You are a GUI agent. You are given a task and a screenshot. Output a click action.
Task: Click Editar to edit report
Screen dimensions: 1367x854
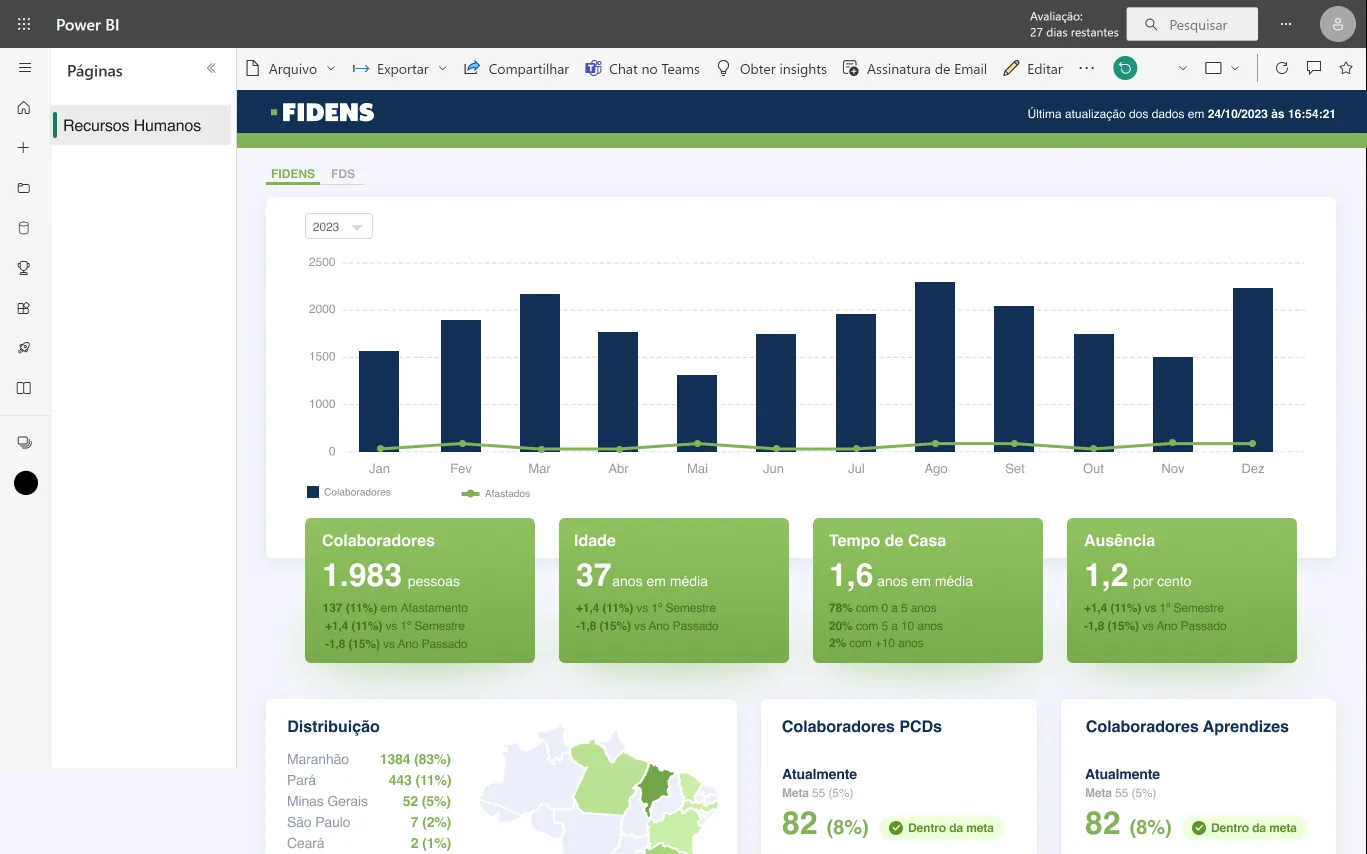coord(1033,69)
